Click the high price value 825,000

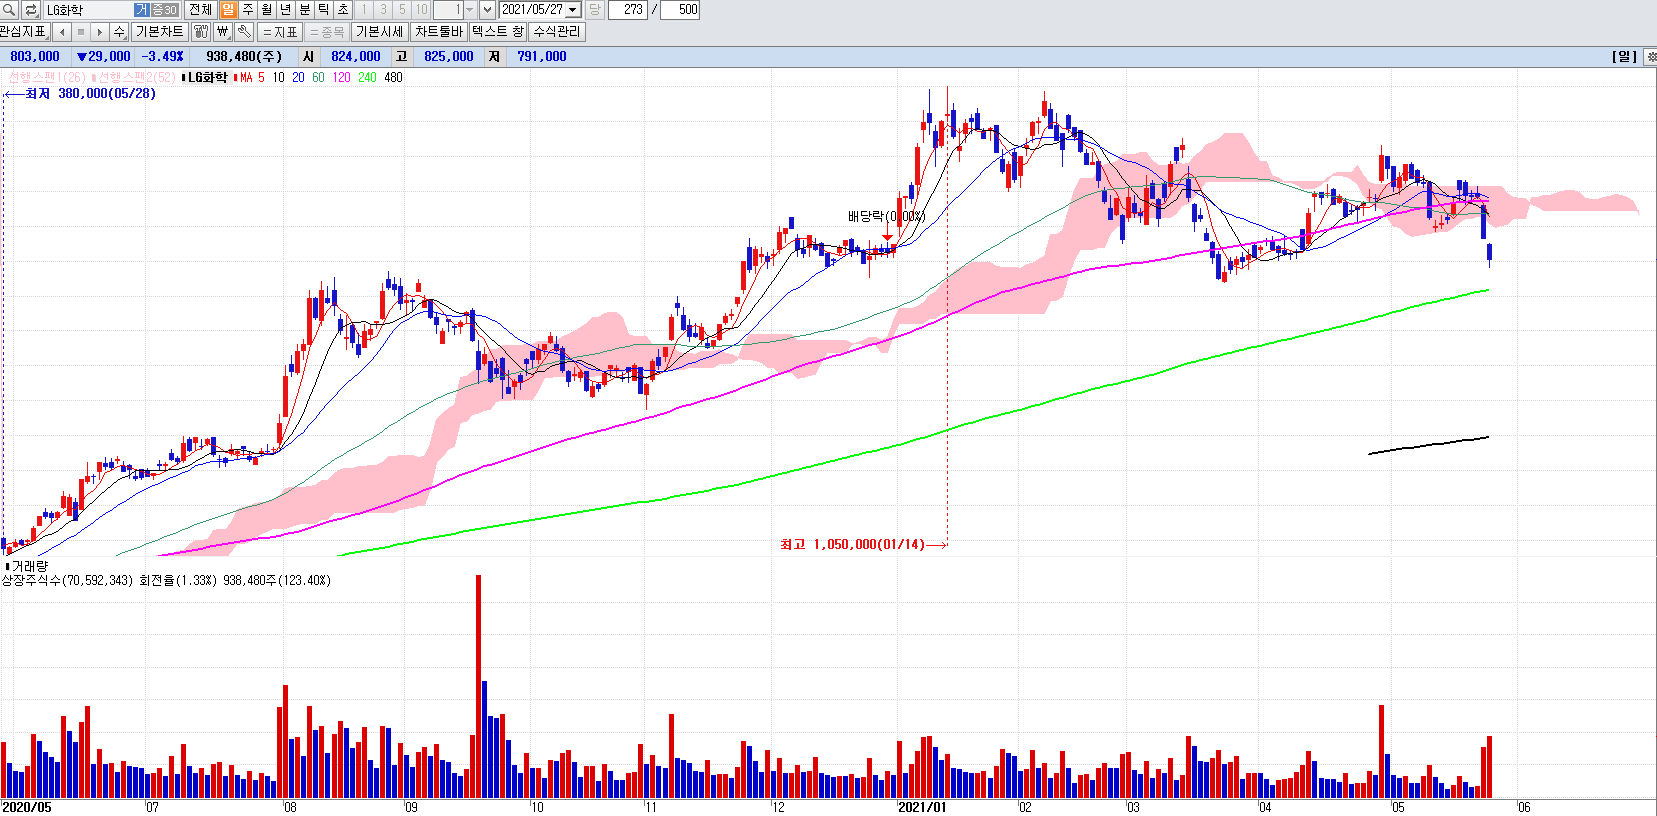pyautogui.click(x=449, y=57)
